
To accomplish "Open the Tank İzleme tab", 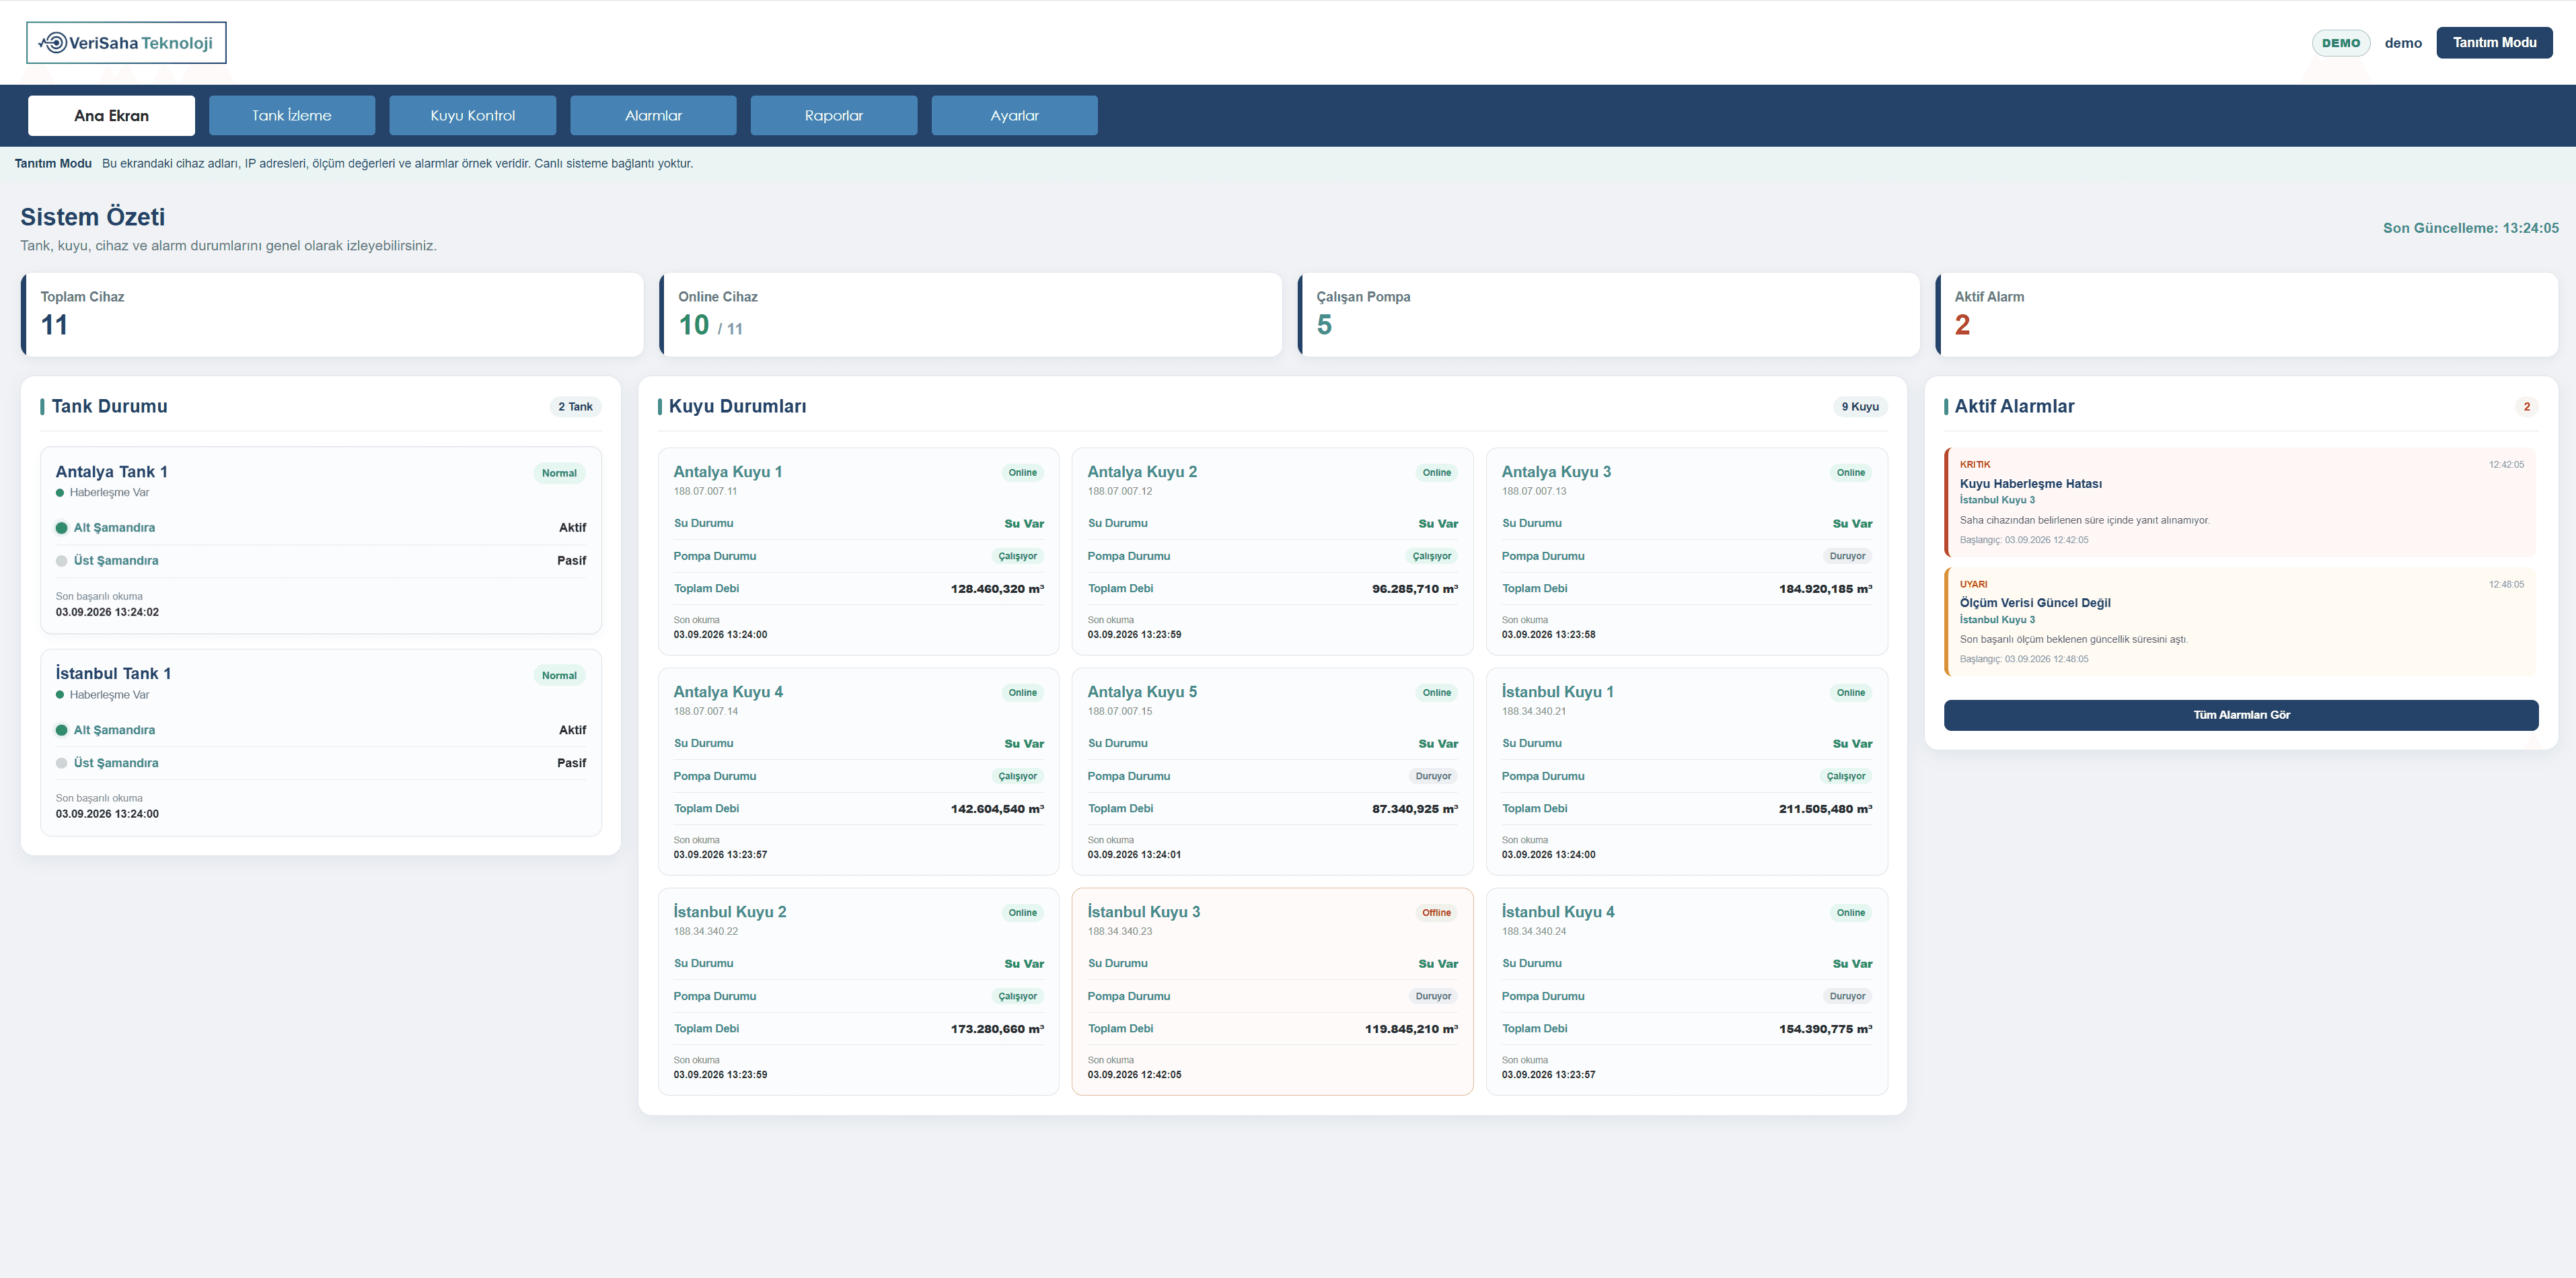I will pyautogui.click(x=292, y=116).
